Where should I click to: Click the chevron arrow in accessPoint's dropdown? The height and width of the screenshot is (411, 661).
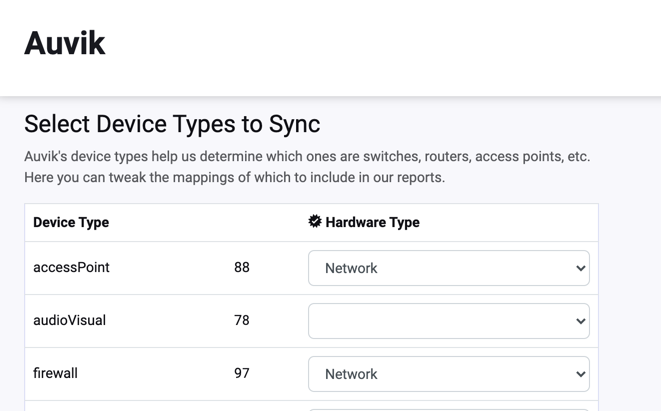coord(580,268)
